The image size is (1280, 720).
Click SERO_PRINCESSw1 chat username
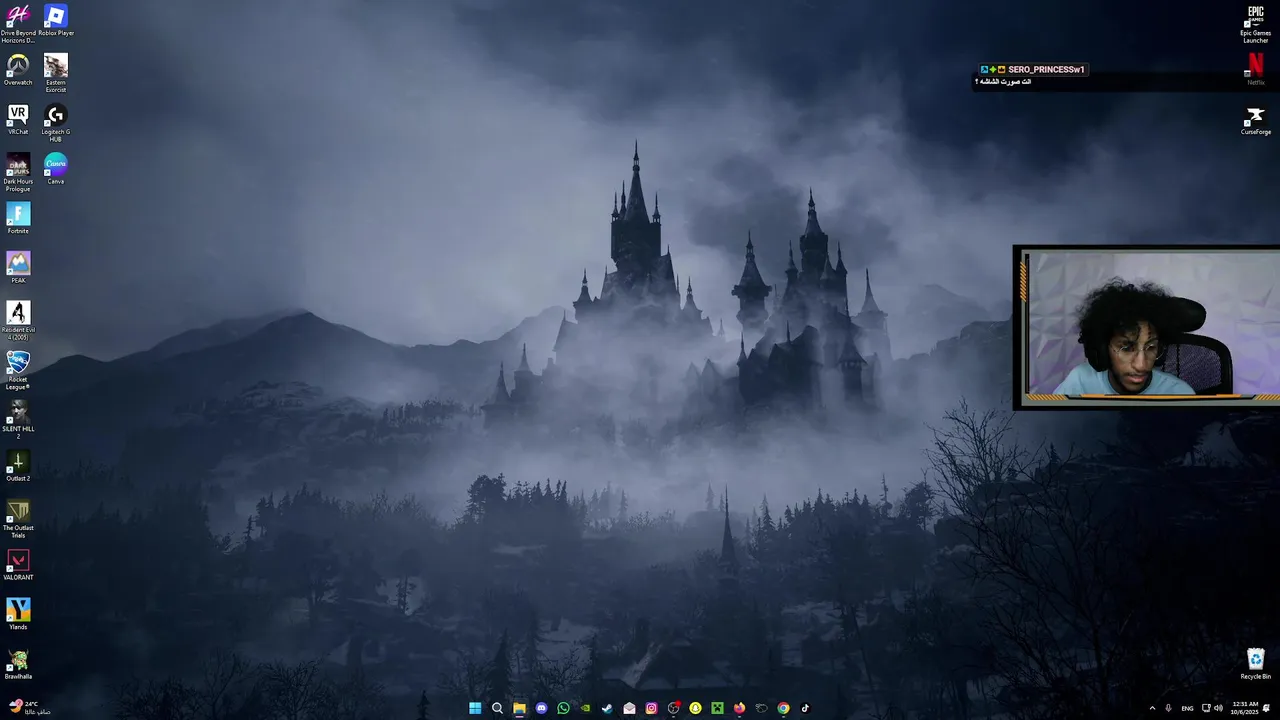1046,70
